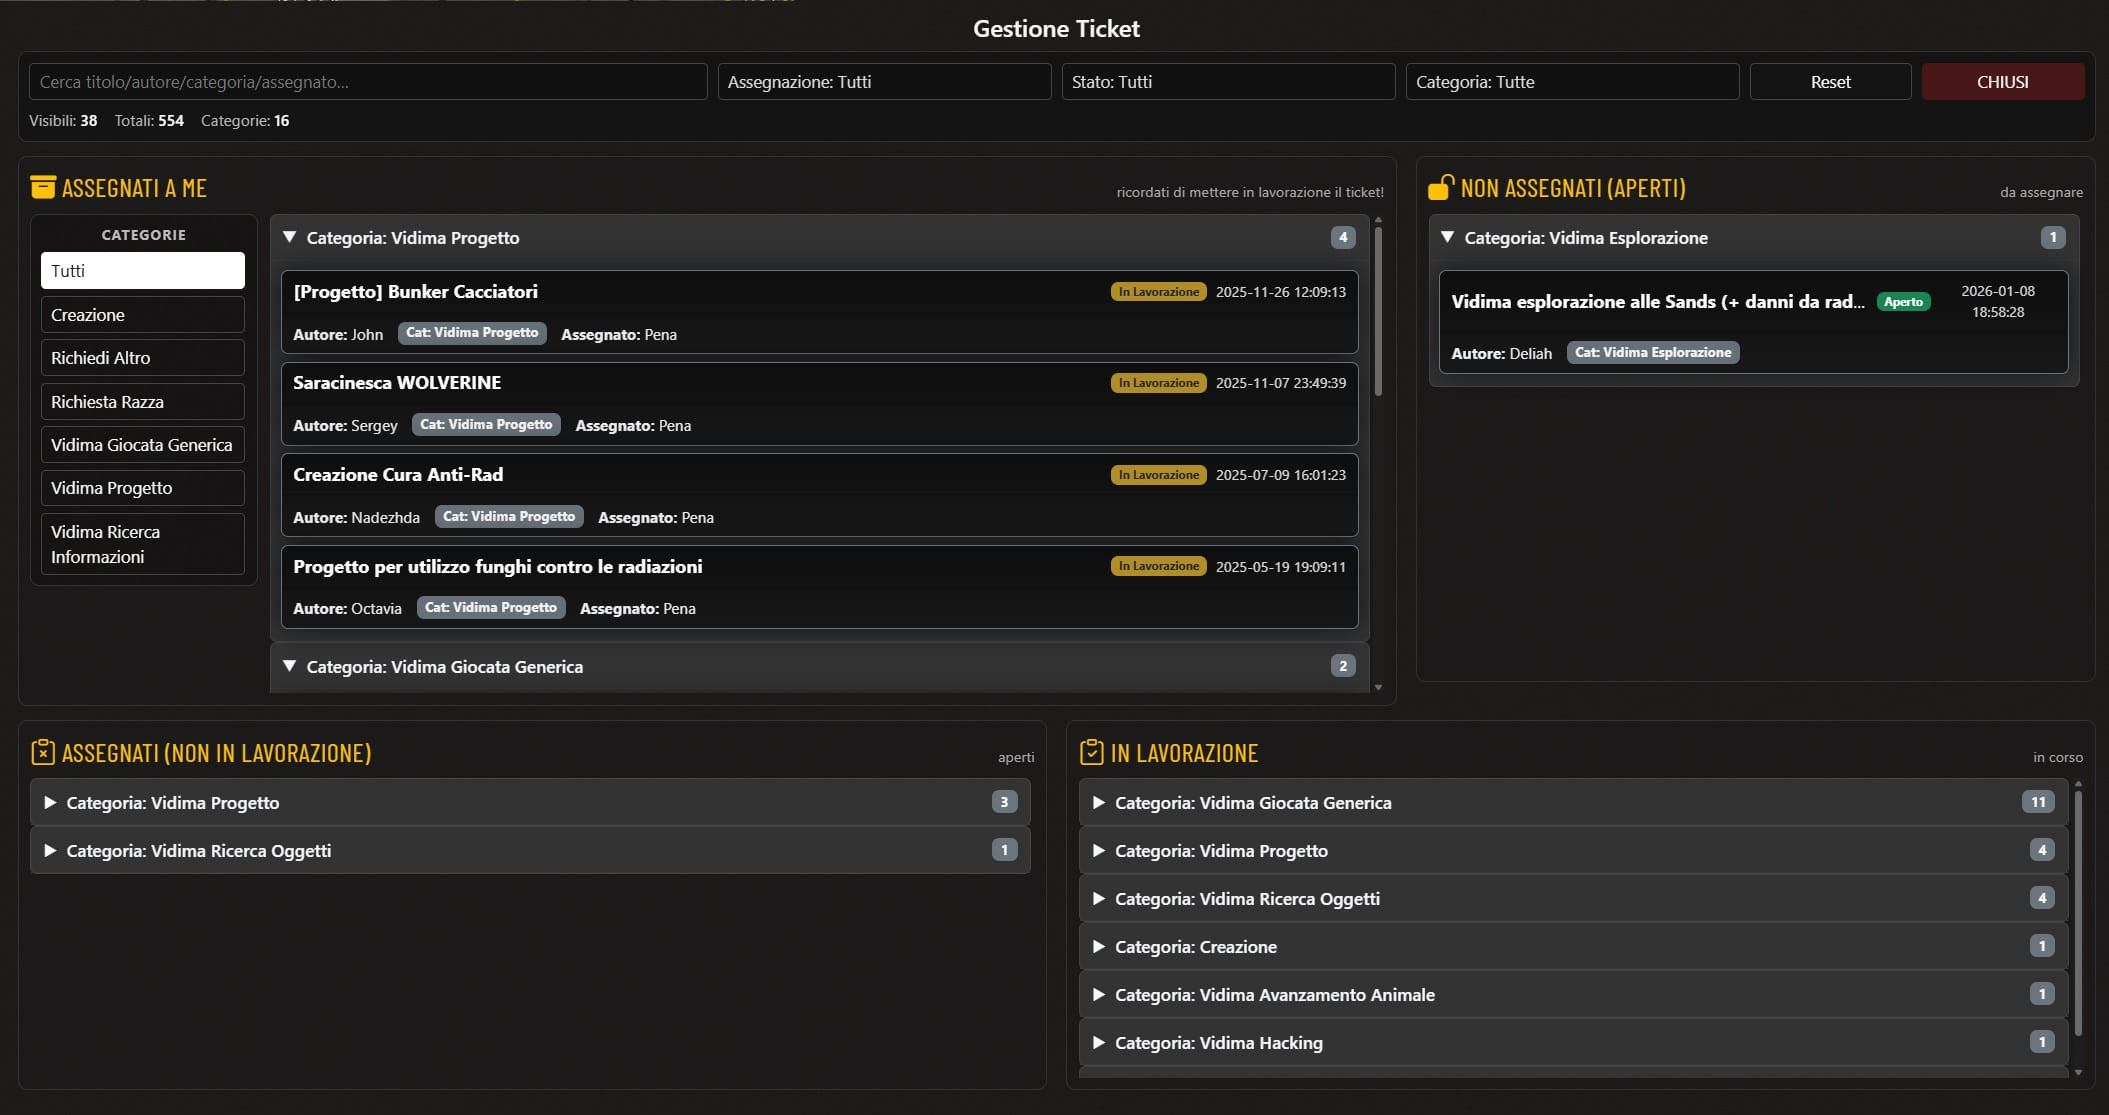
Task: Expand Vidima Progetto in Assegnati (Non in Lavorazione)
Action: coord(530,803)
